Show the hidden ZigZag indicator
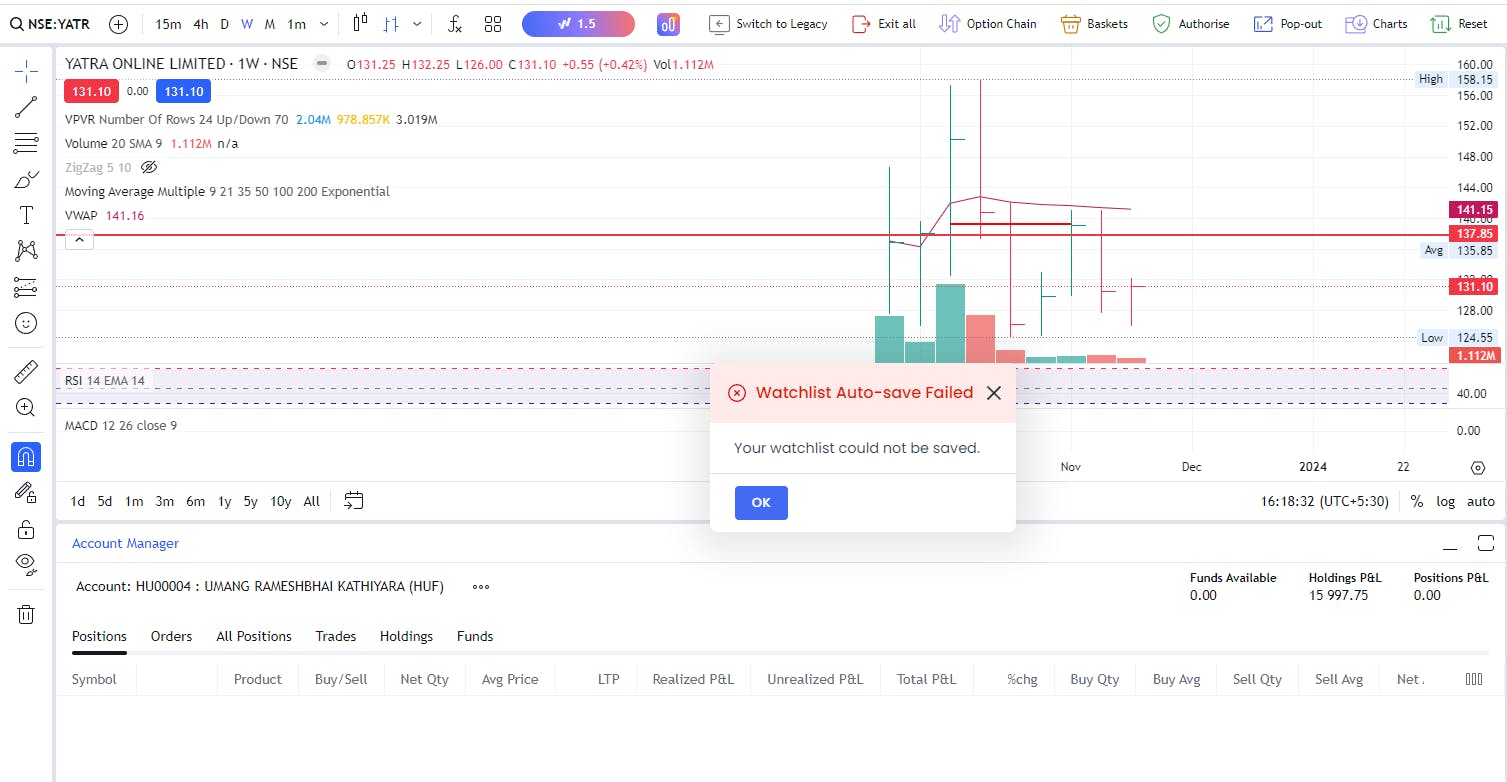This screenshot has height=782, width=1507. pos(149,167)
